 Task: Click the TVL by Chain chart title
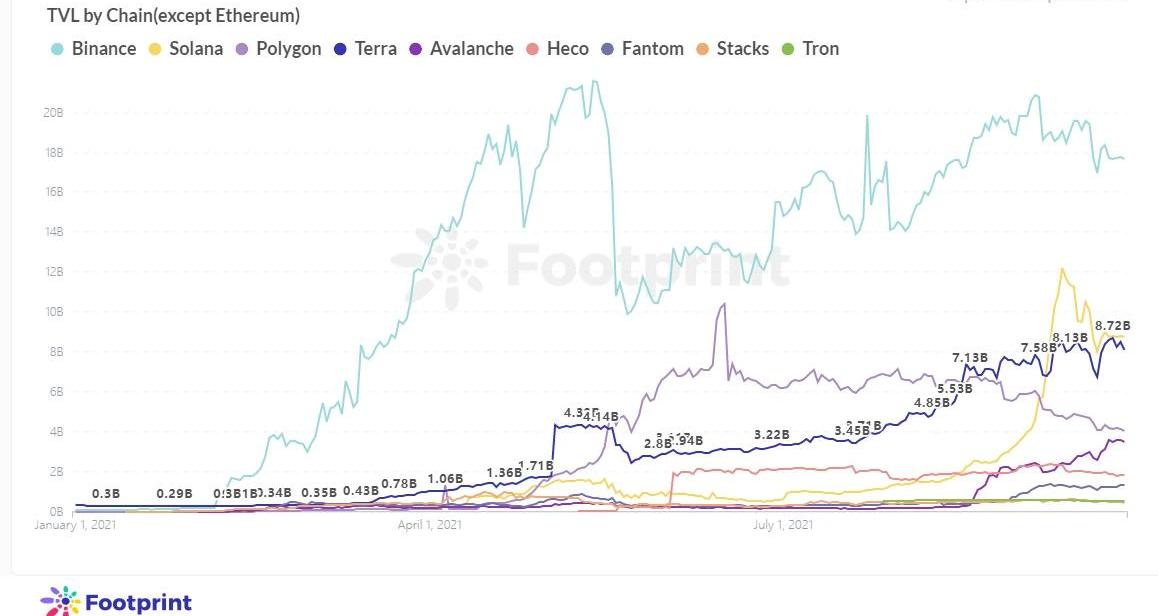(x=174, y=15)
